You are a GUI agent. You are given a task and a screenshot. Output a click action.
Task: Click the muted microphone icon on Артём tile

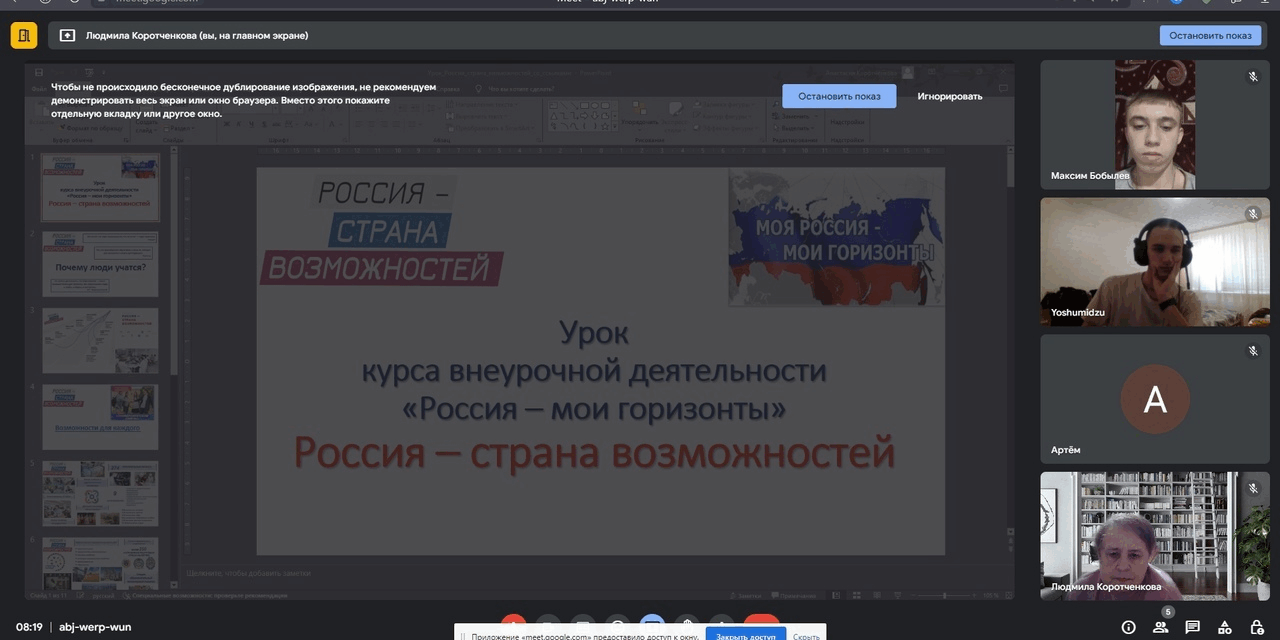click(x=1252, y=351)
